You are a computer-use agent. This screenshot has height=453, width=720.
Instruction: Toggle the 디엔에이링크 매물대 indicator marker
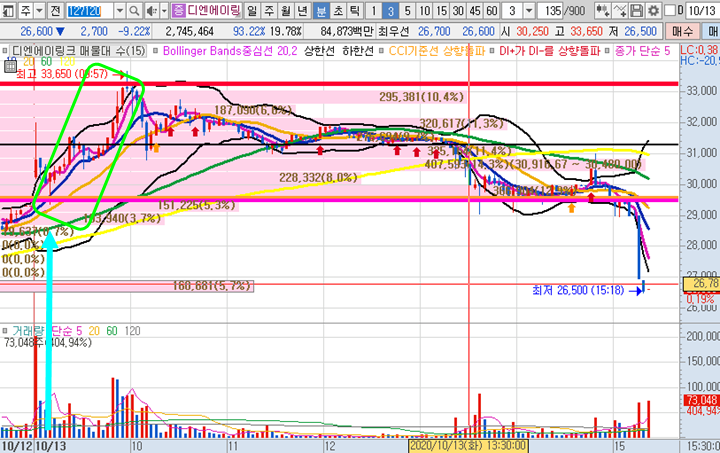pos(5,50)
